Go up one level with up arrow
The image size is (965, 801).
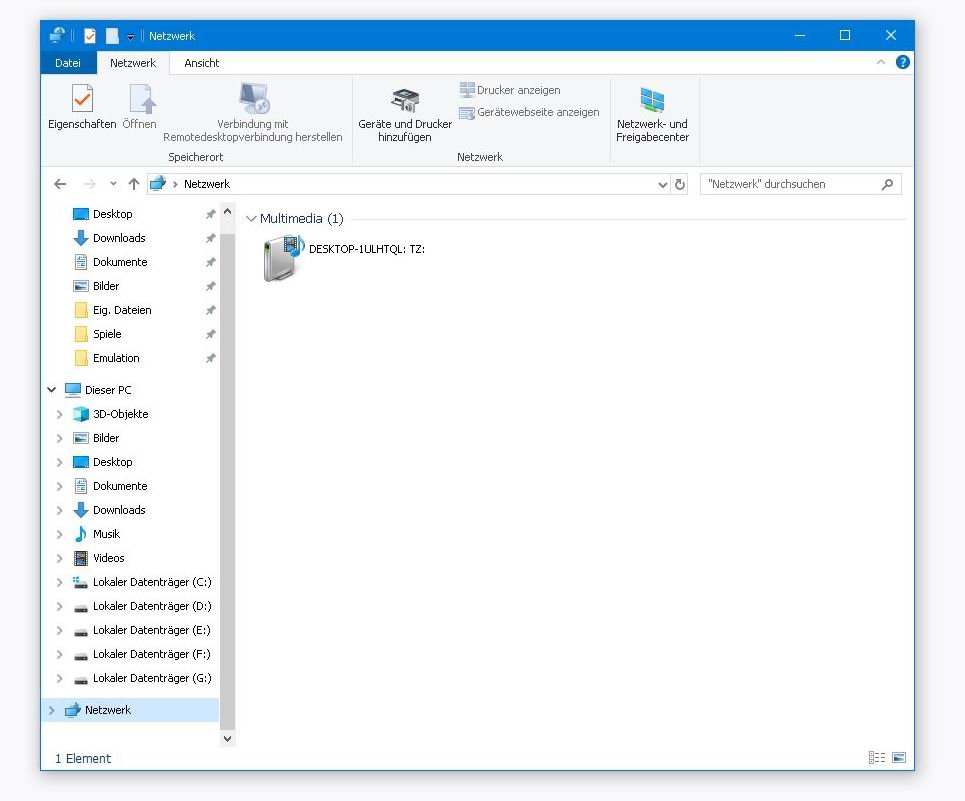[x=134, y=184]
